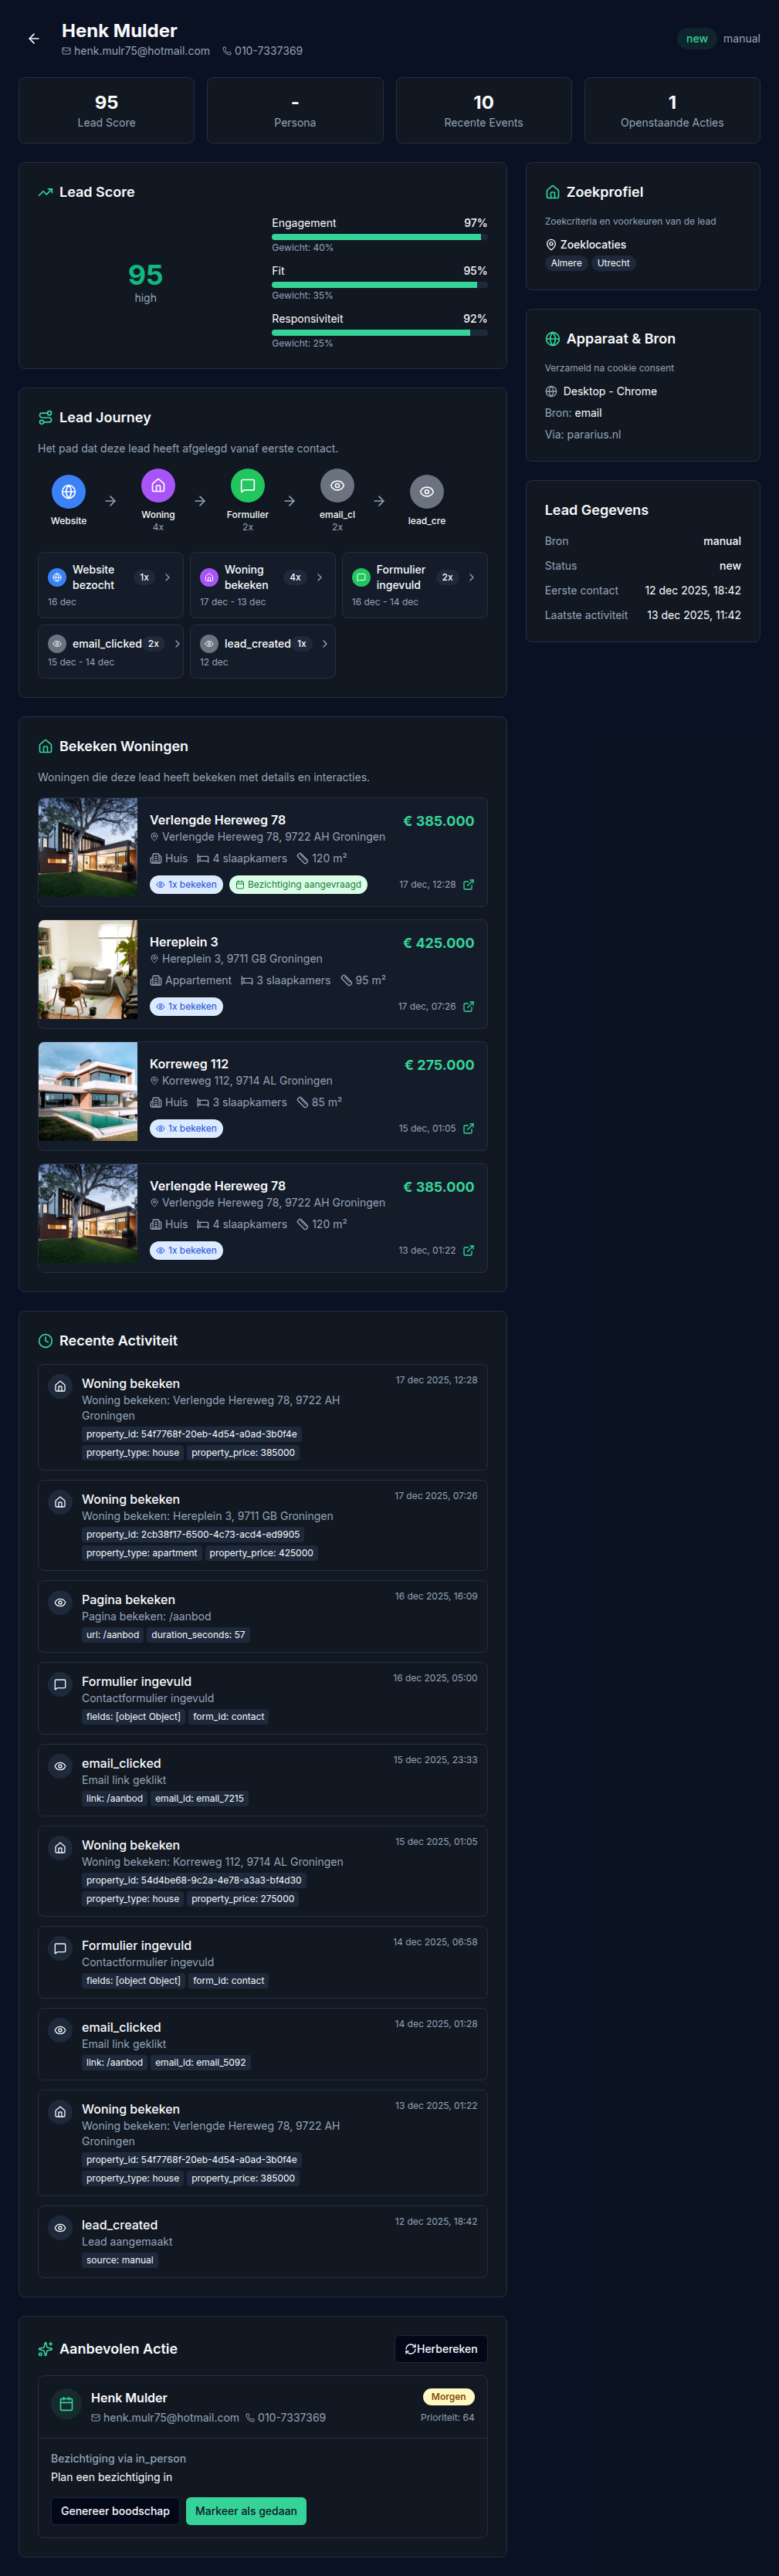Click the Engagement 97% progress bar

coord(380,237)
